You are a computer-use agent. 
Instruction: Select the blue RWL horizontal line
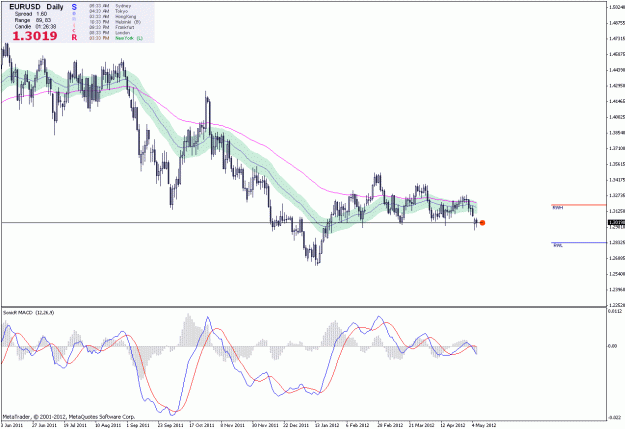(x=579, y=242)
